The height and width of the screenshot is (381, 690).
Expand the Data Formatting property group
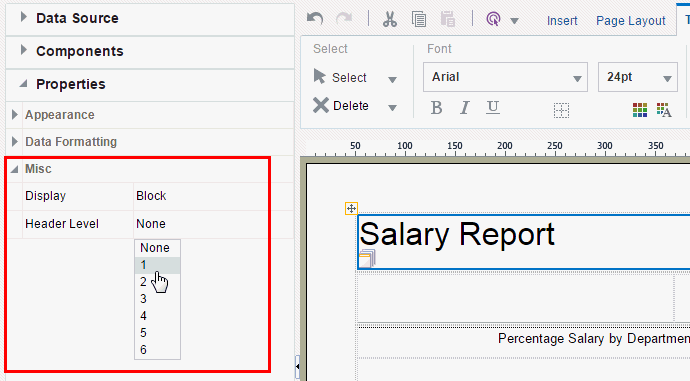click(15, 141)
